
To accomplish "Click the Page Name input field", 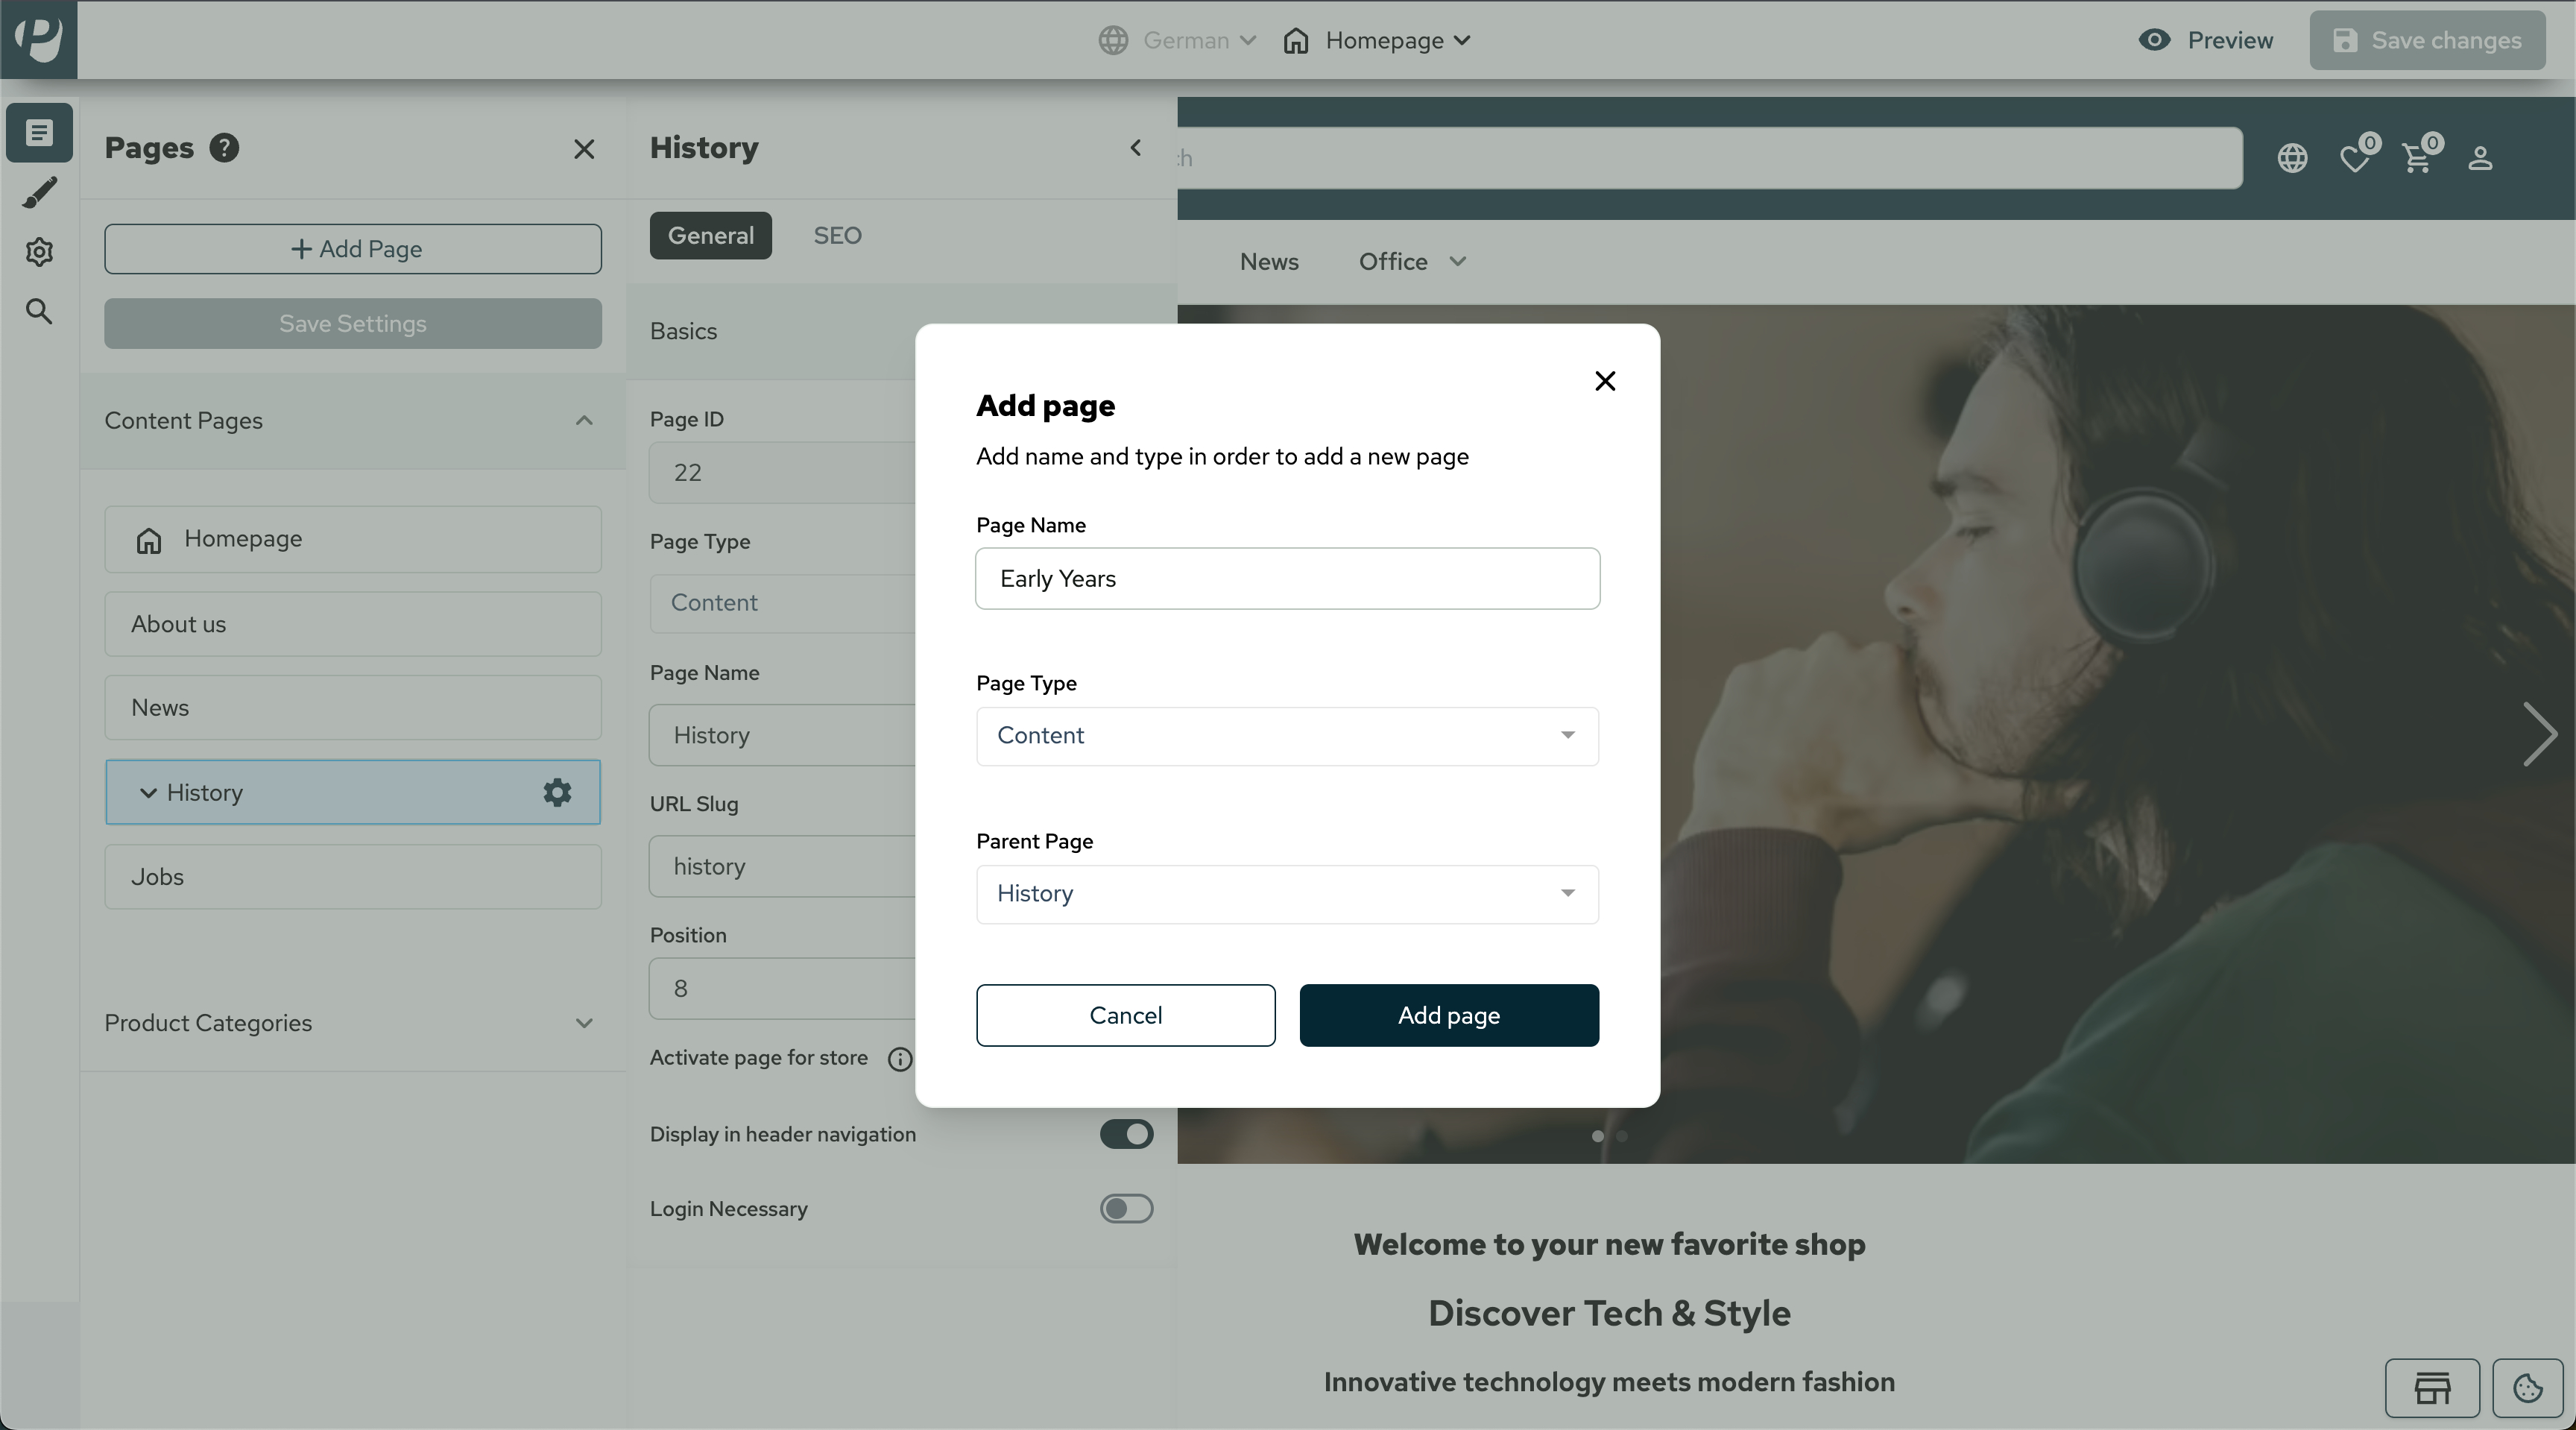I will tap(1287, 578).
